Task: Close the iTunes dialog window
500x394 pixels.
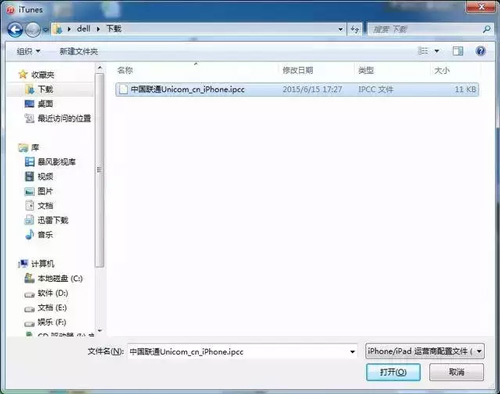Action: tap(481, 6)
